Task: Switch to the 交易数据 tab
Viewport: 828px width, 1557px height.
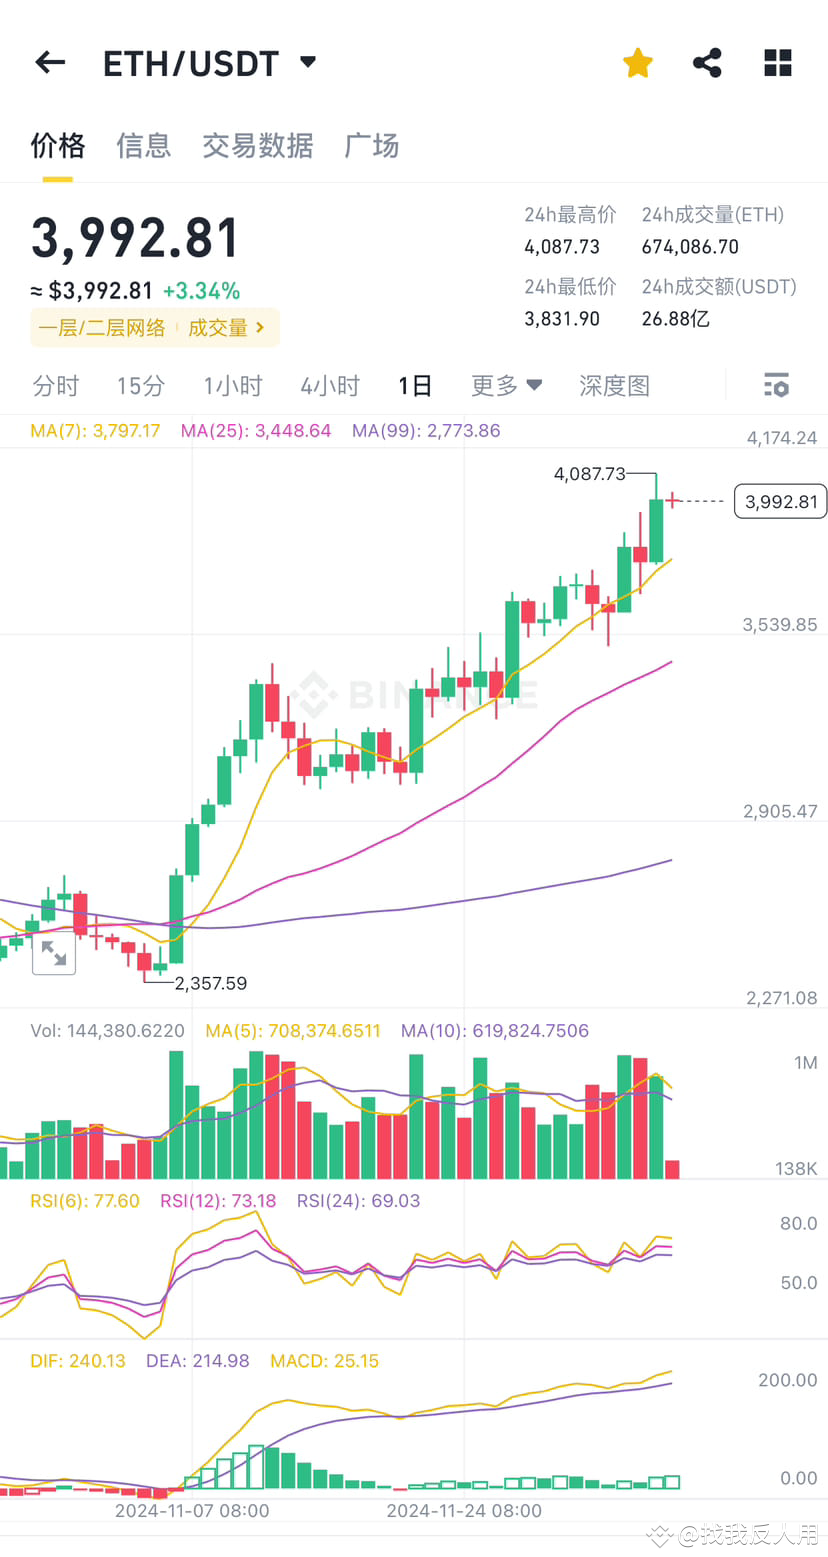Action: (257, 145)
